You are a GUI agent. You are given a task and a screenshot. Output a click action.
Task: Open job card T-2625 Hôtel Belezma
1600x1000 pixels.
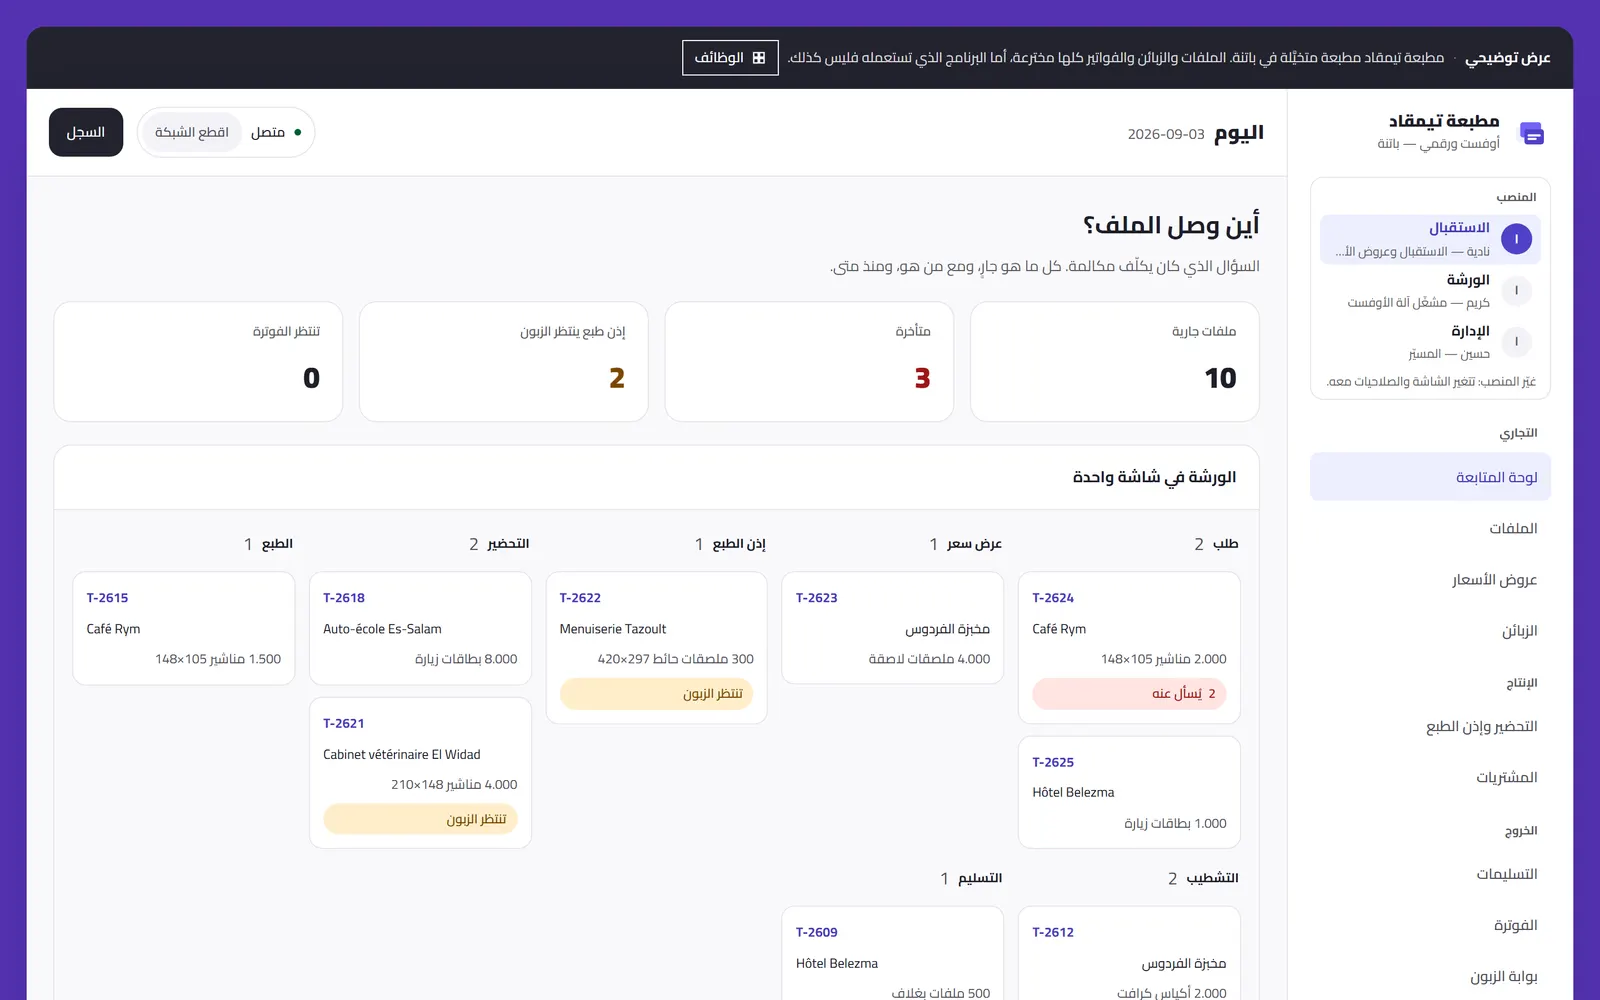tap(1129, 792)
